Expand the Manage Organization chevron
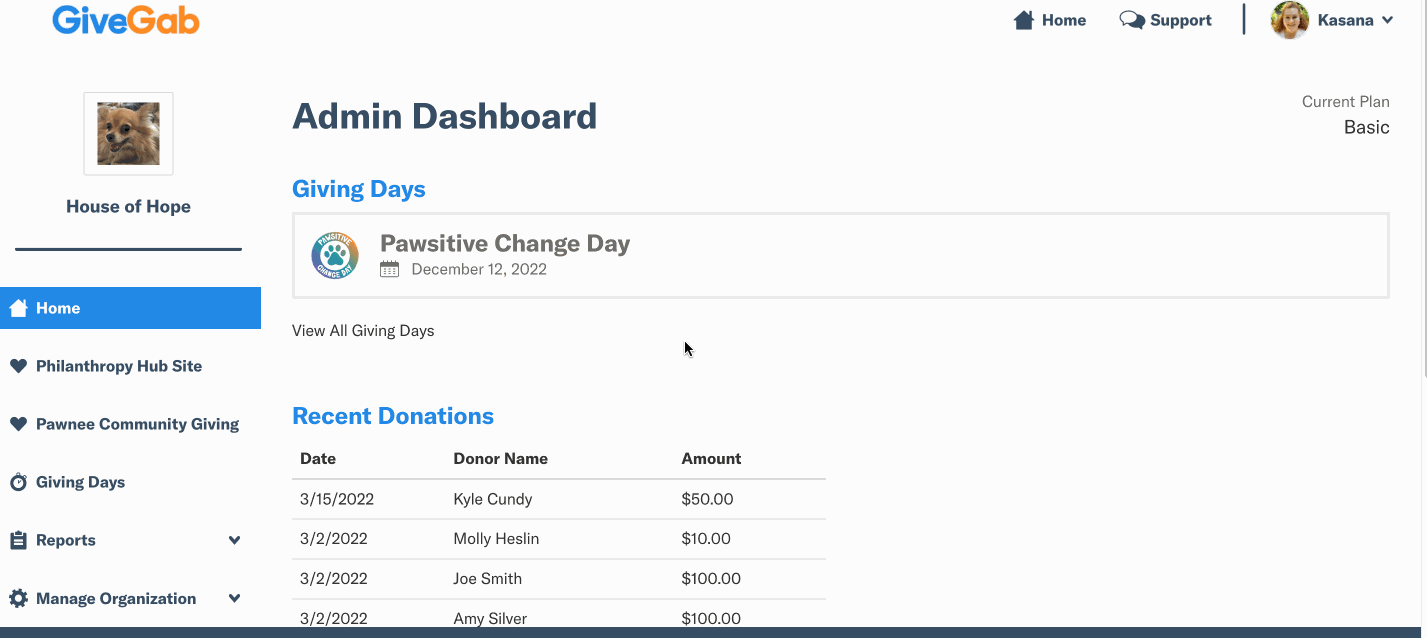This screenshot has height=638, width=1427. click(x=234, y=598)
